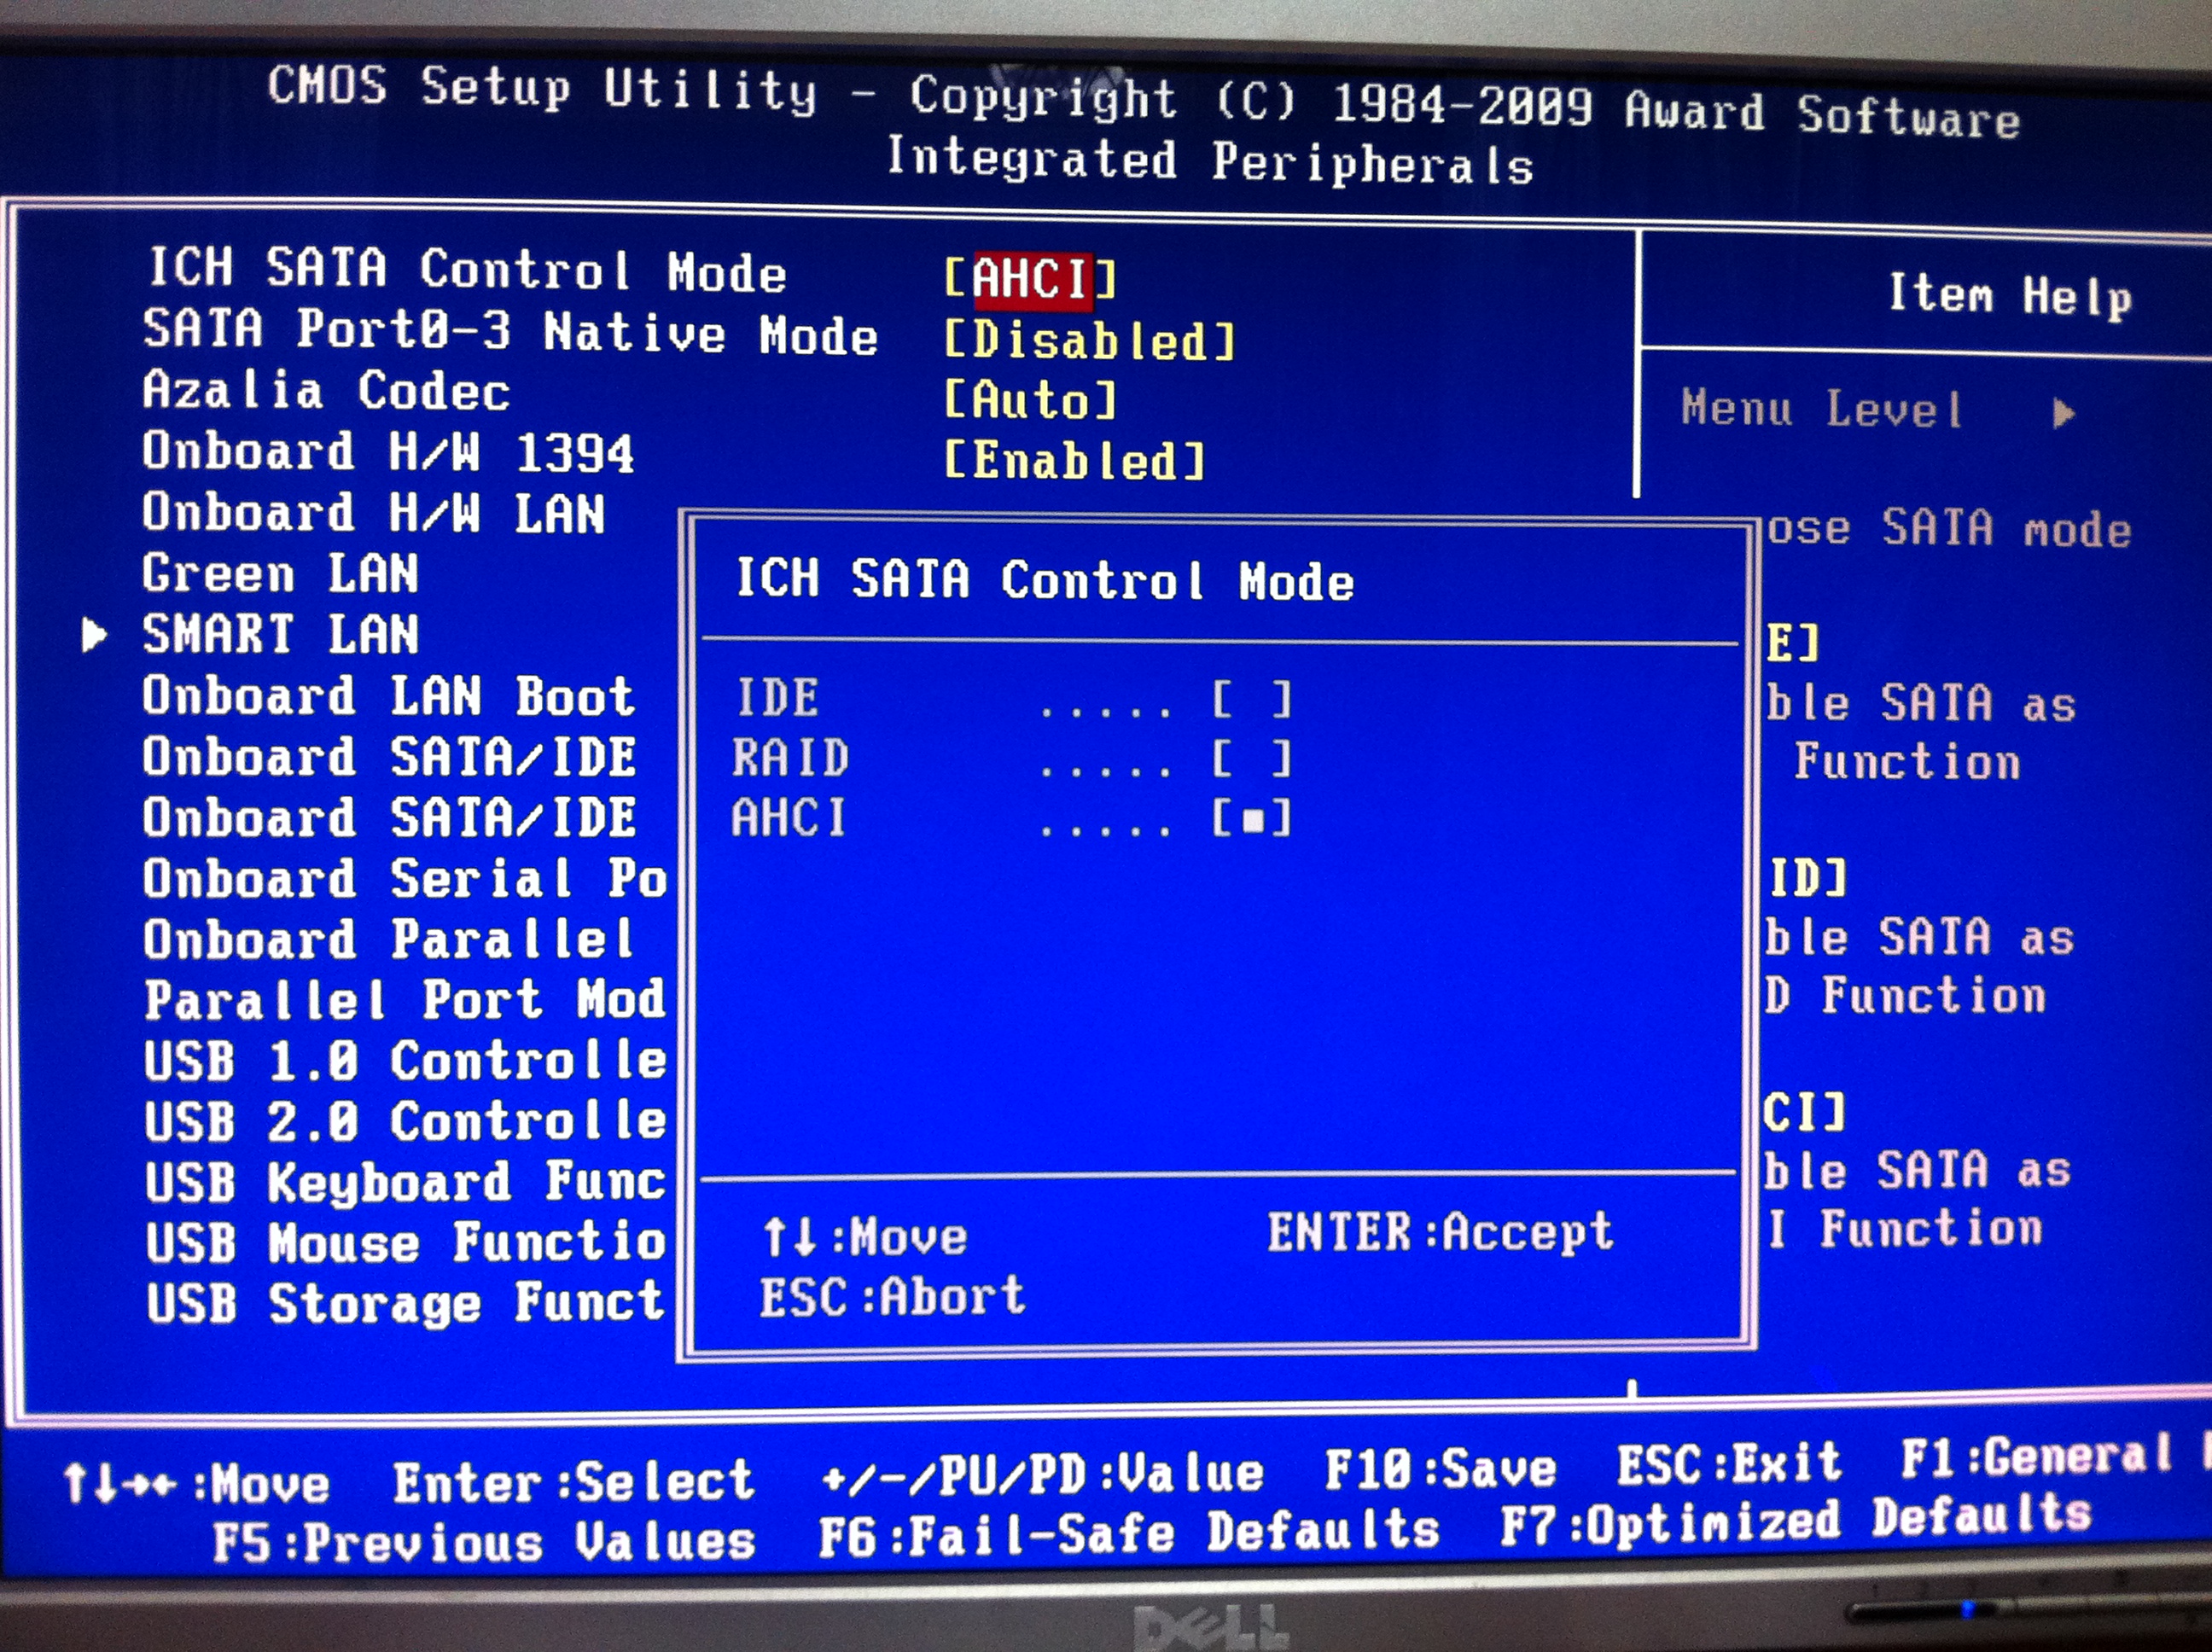Click the SMART LAN submenu arrow
Screen dimensions: 2212x1652
[x=93, y=635]
